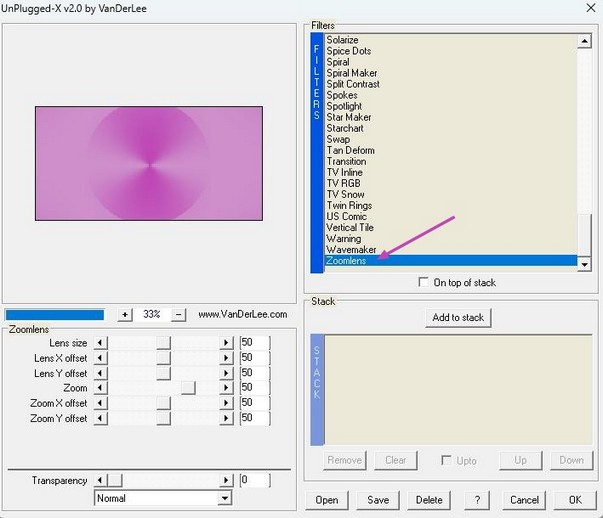The image size is (603, 518).
Task: Increase Lens size with right arrow
Action: pyautogui.click(x=227, y=343)
